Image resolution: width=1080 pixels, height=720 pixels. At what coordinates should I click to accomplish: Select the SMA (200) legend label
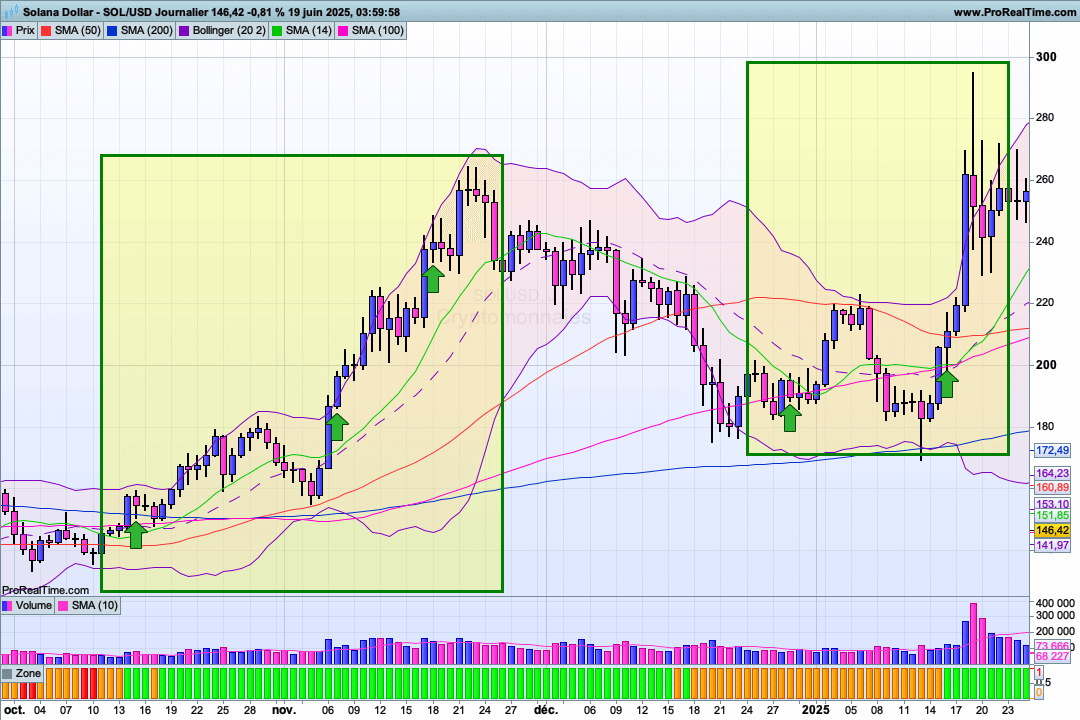coord(147,30)
